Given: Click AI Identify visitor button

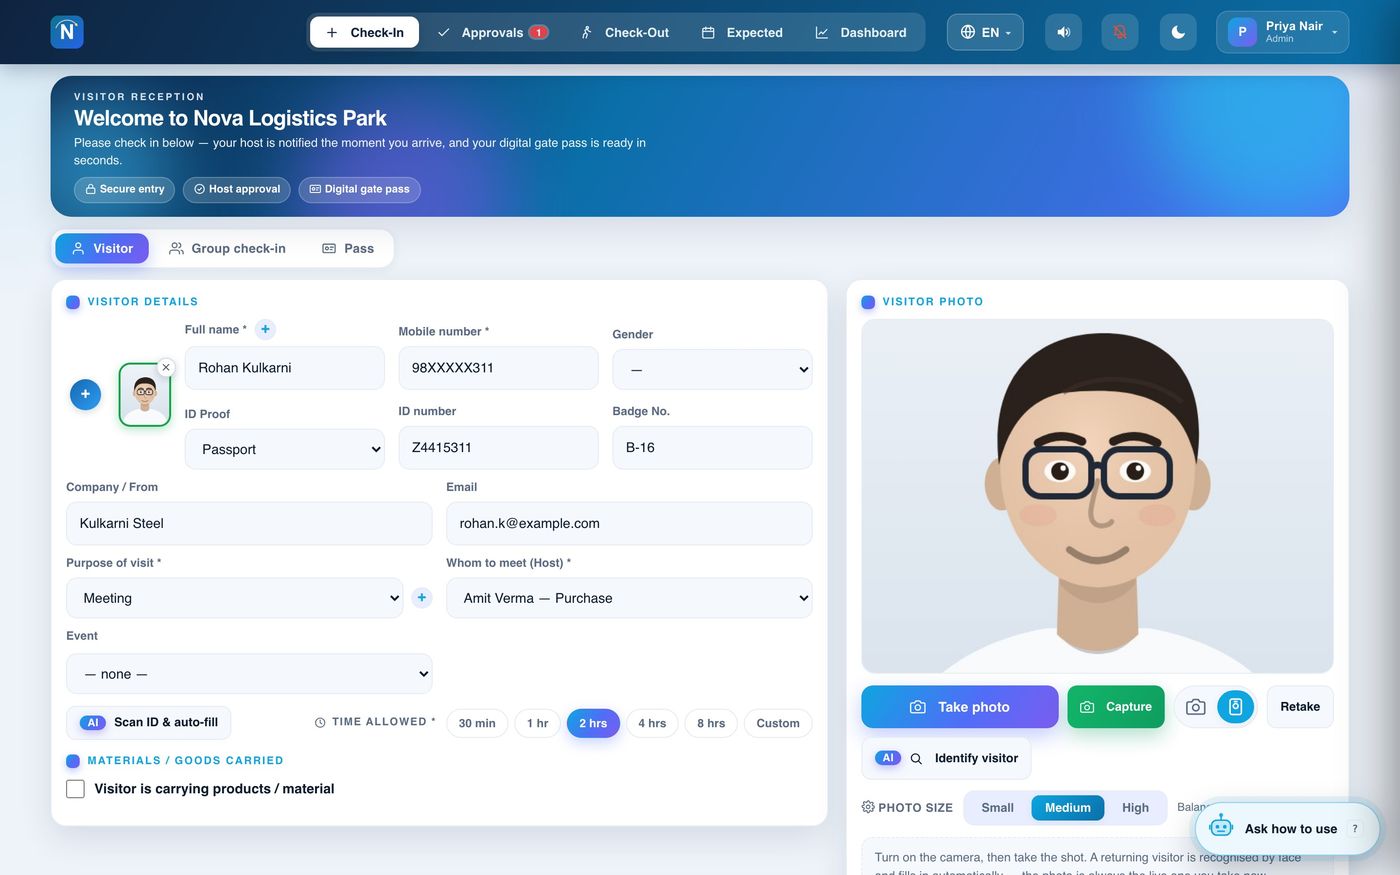Looking at the screenshot, I should 946,758.
